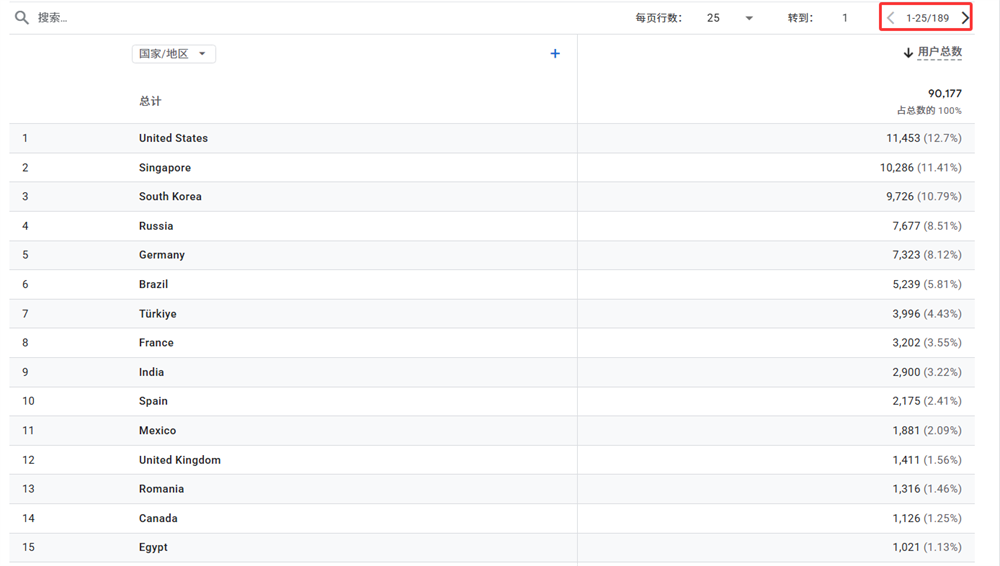Viewport: 1000px width, 566px height.
Task: Click the value 3,996 (4.43%)
Action: coord(927,314)
